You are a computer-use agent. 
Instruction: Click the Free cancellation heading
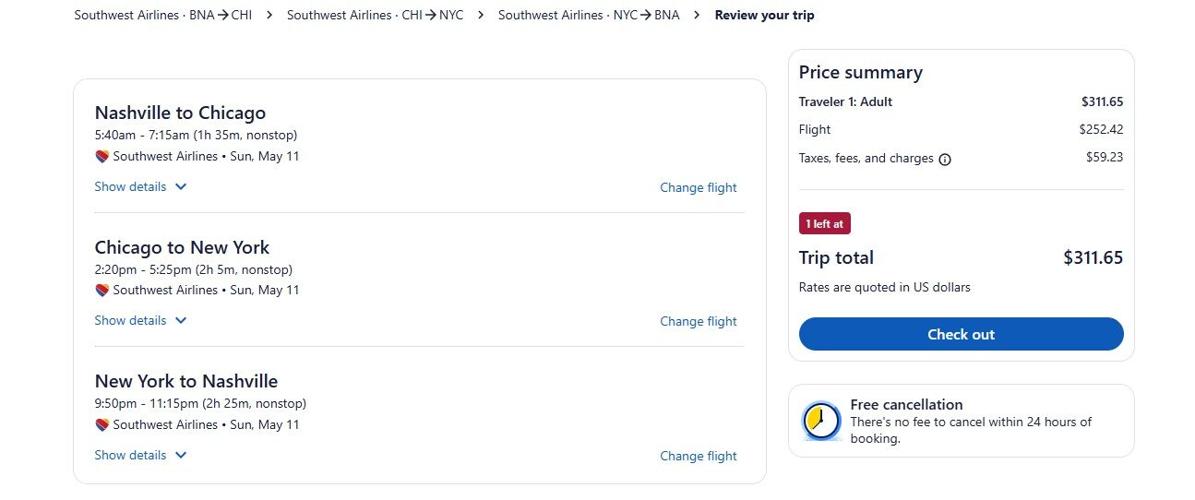[906, 405]
